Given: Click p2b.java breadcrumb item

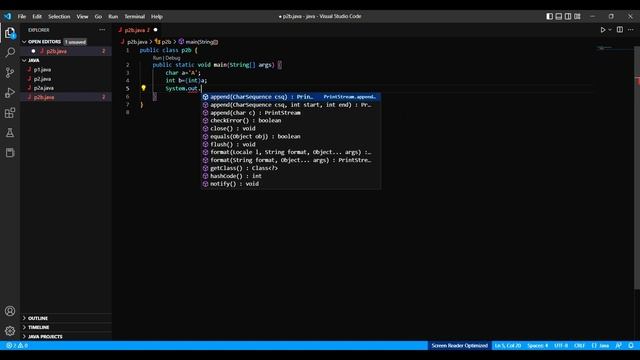Looking at the screenshot, I should tap(137, 42).
